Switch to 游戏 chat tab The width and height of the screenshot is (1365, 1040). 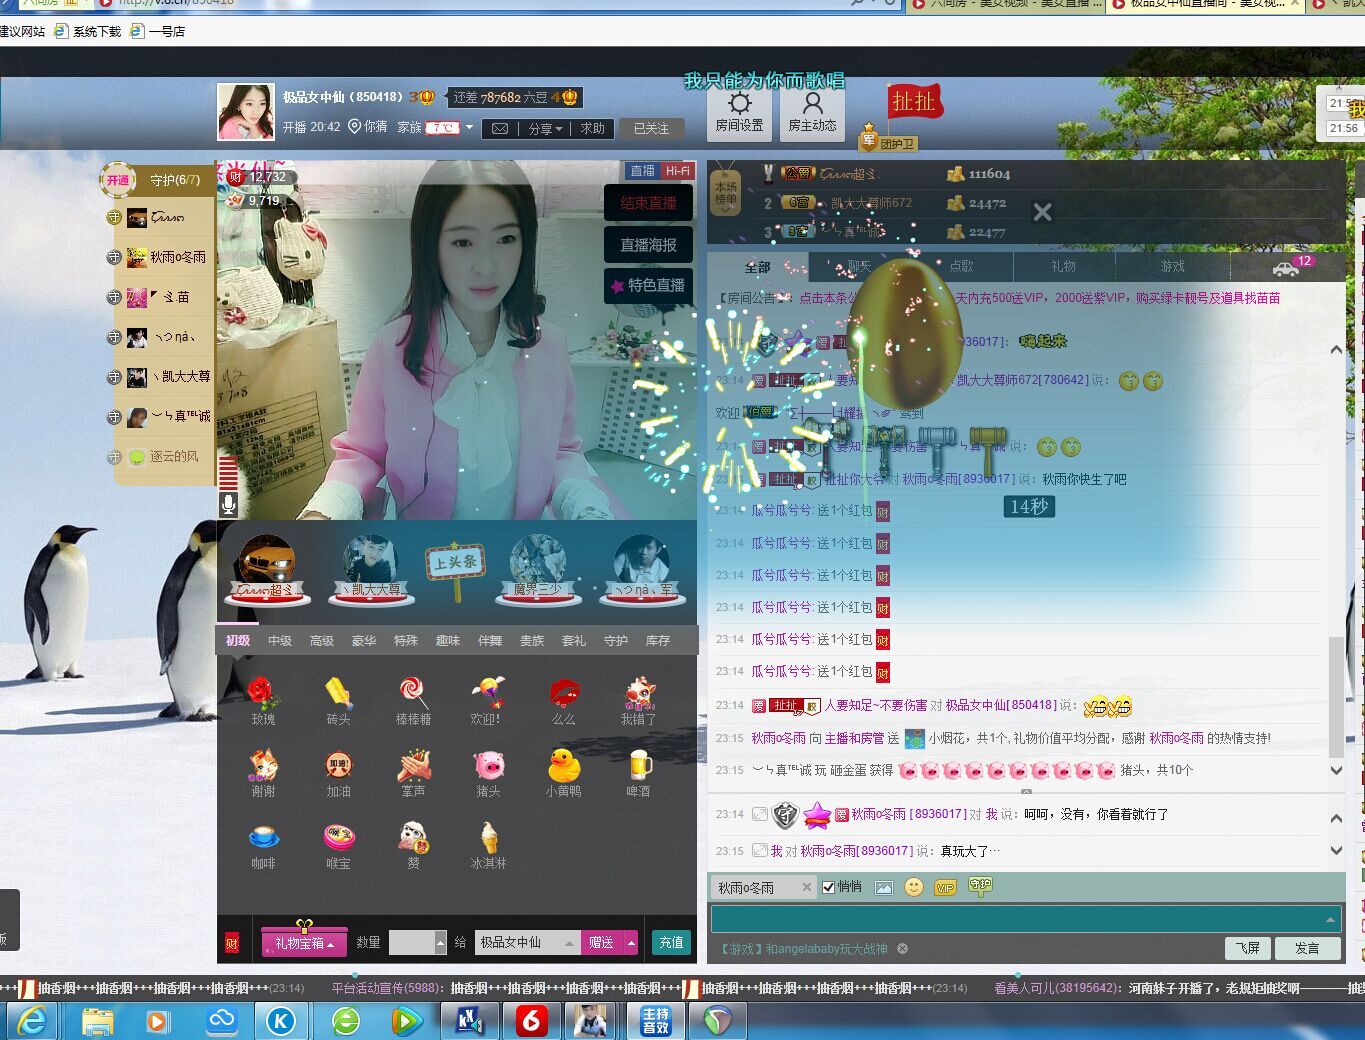[x=1172, y=267]
